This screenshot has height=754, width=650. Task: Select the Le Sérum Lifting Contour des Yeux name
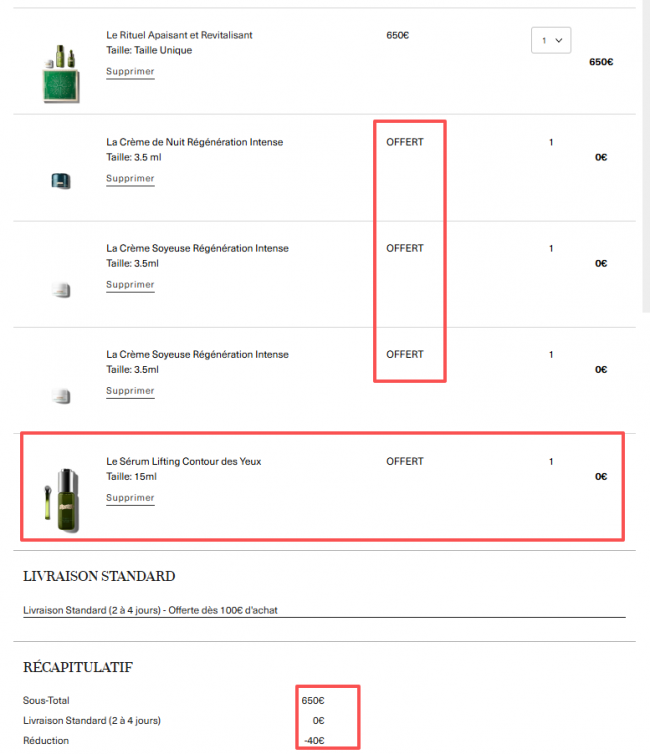click(184, 461)
